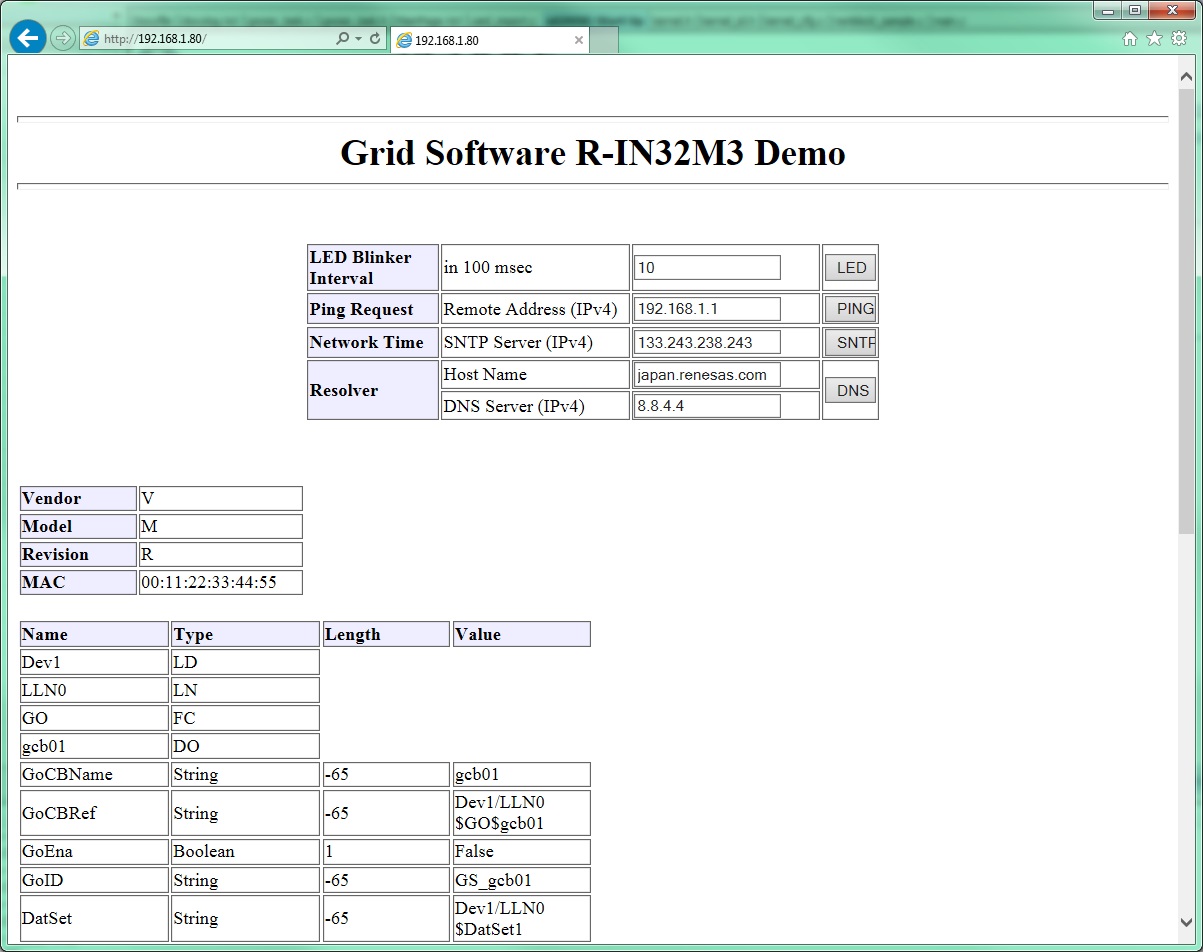The height and width of the screenshot is (952, 1203).
Task: Click the "in 100 msec" cell
Action: (x=535, y=268)
